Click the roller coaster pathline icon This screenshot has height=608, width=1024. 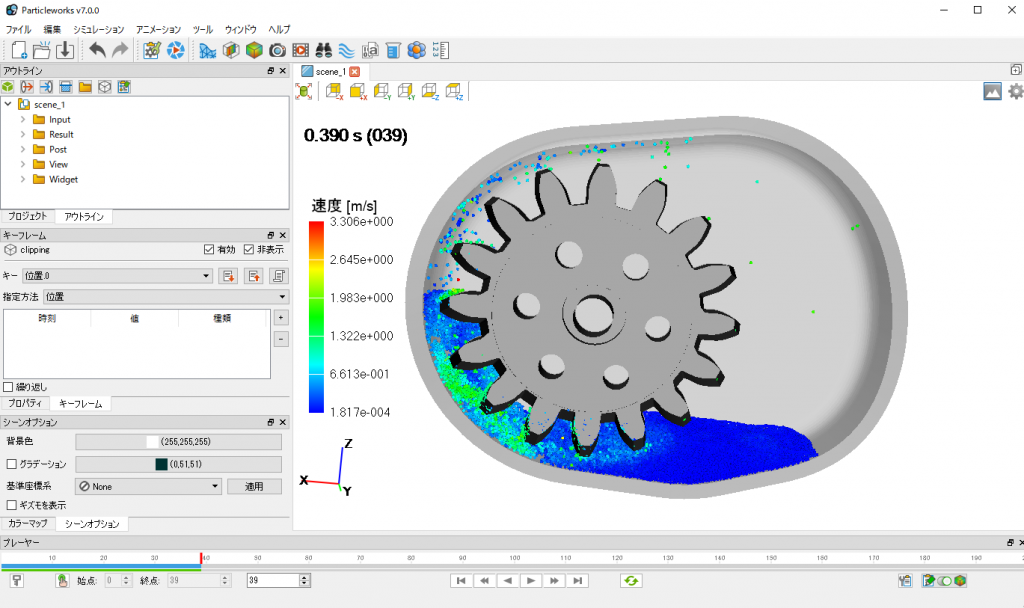coord(208,50)
